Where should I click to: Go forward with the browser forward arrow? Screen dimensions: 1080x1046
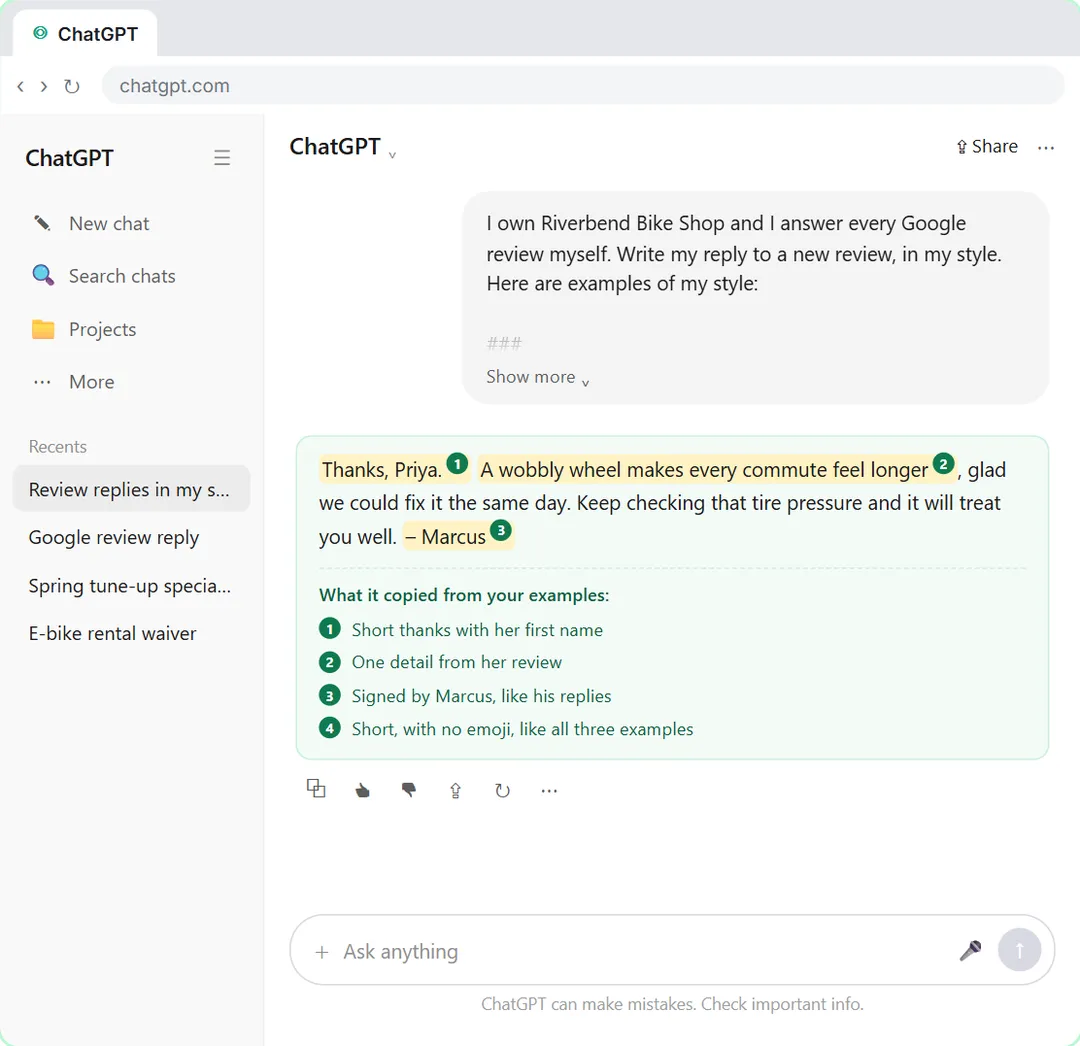pos(44,86)
